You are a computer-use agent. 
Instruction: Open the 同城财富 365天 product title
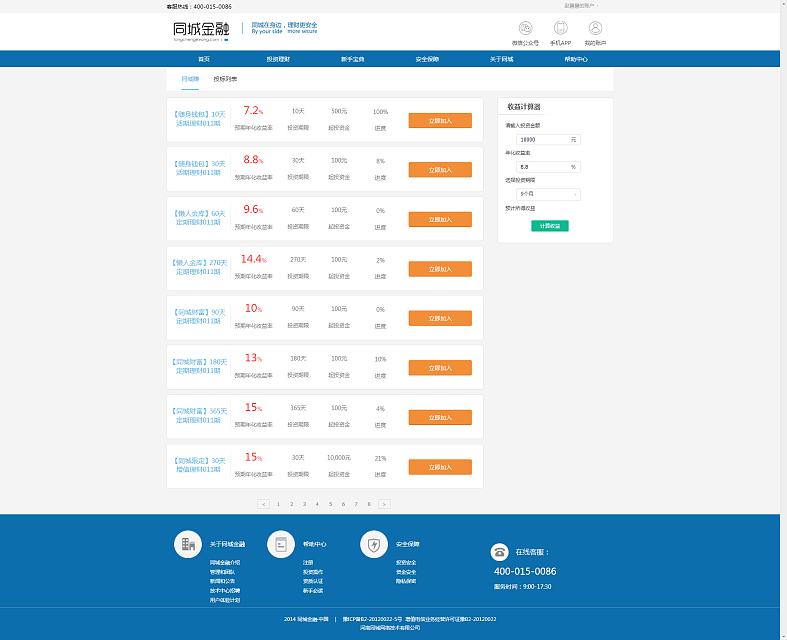click(199, 416)
